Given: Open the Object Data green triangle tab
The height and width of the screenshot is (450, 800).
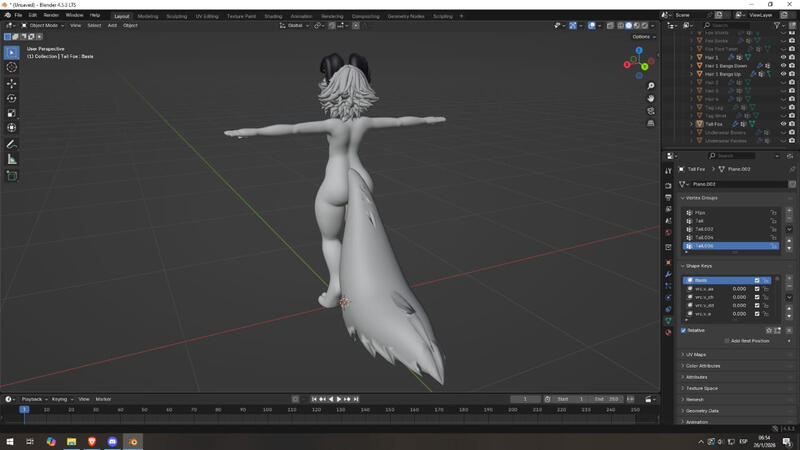Looking at the screenshot, I should 668,320.
